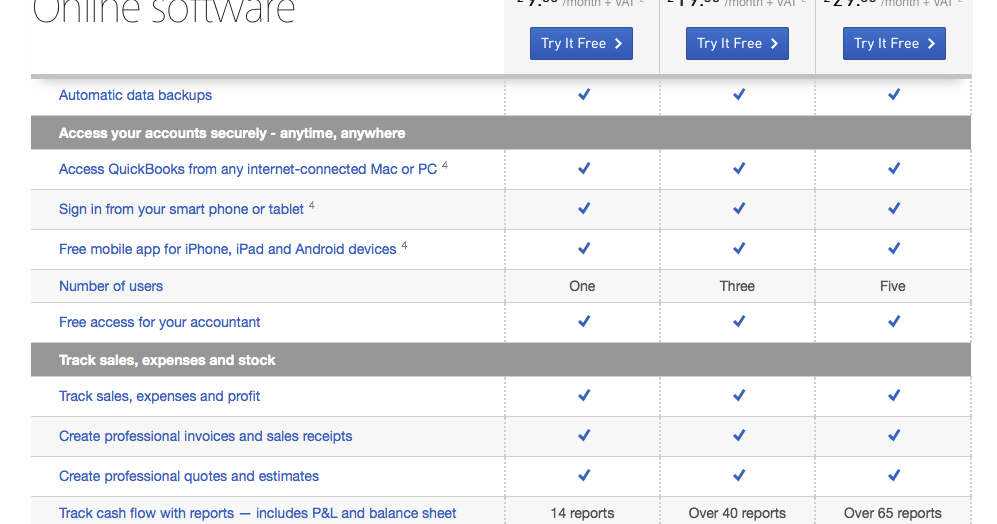This screenshot has width=997, height=524.
Task: Click middle-plan checkmark for Track sales, expenses and profit
Action: click(x=739, y=395)
